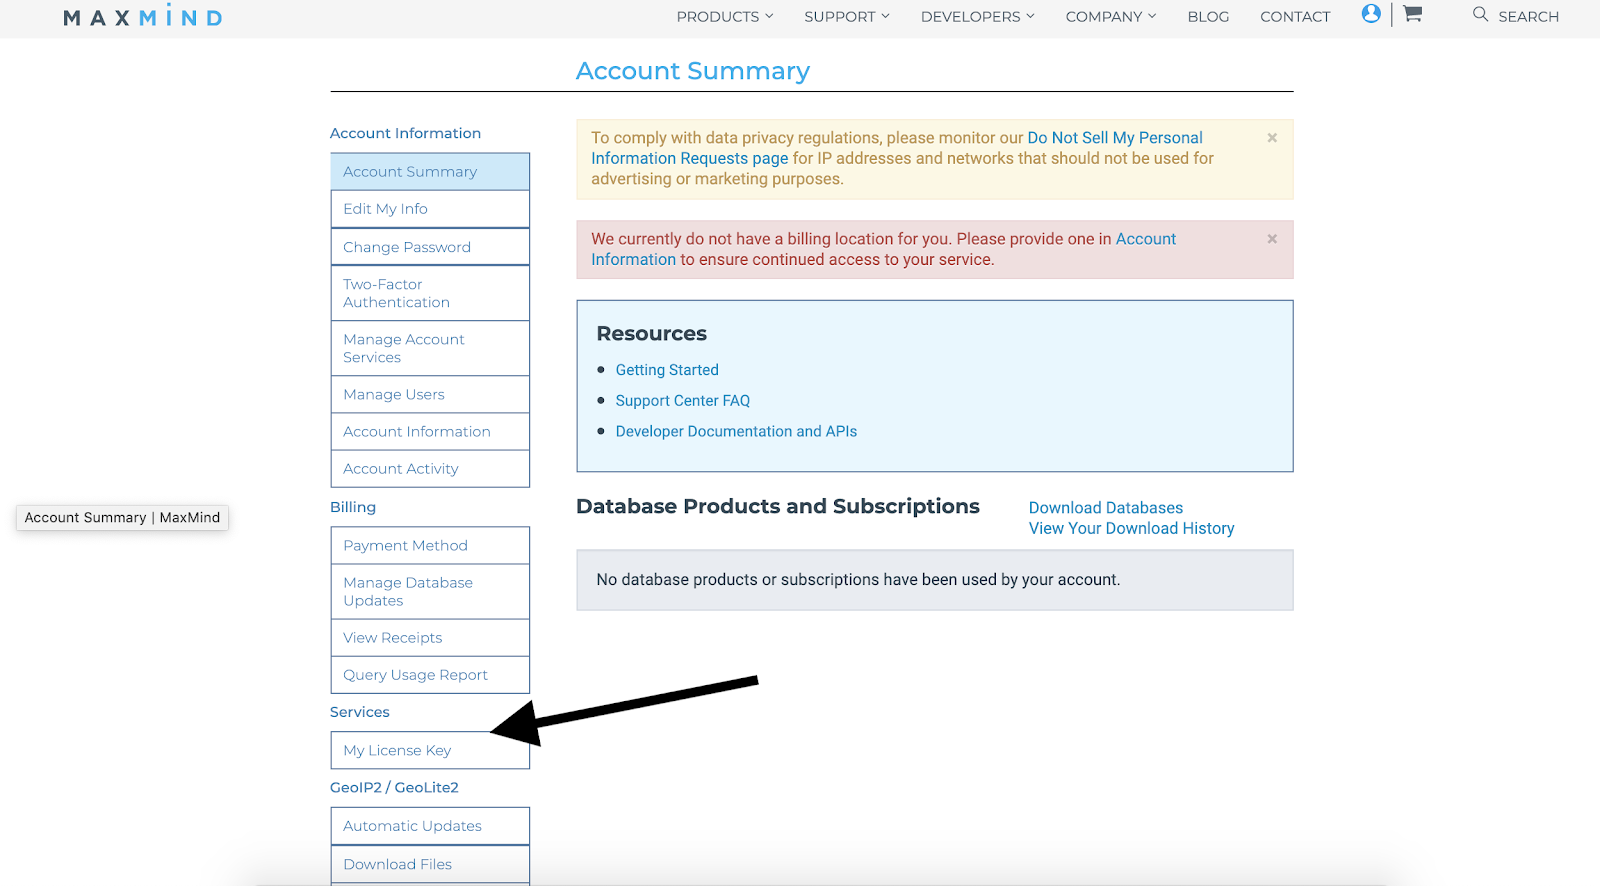Expand the Support dropdown menu
Screen dimensions: 1600x886
pyautogui.click(x=846, y=17)
